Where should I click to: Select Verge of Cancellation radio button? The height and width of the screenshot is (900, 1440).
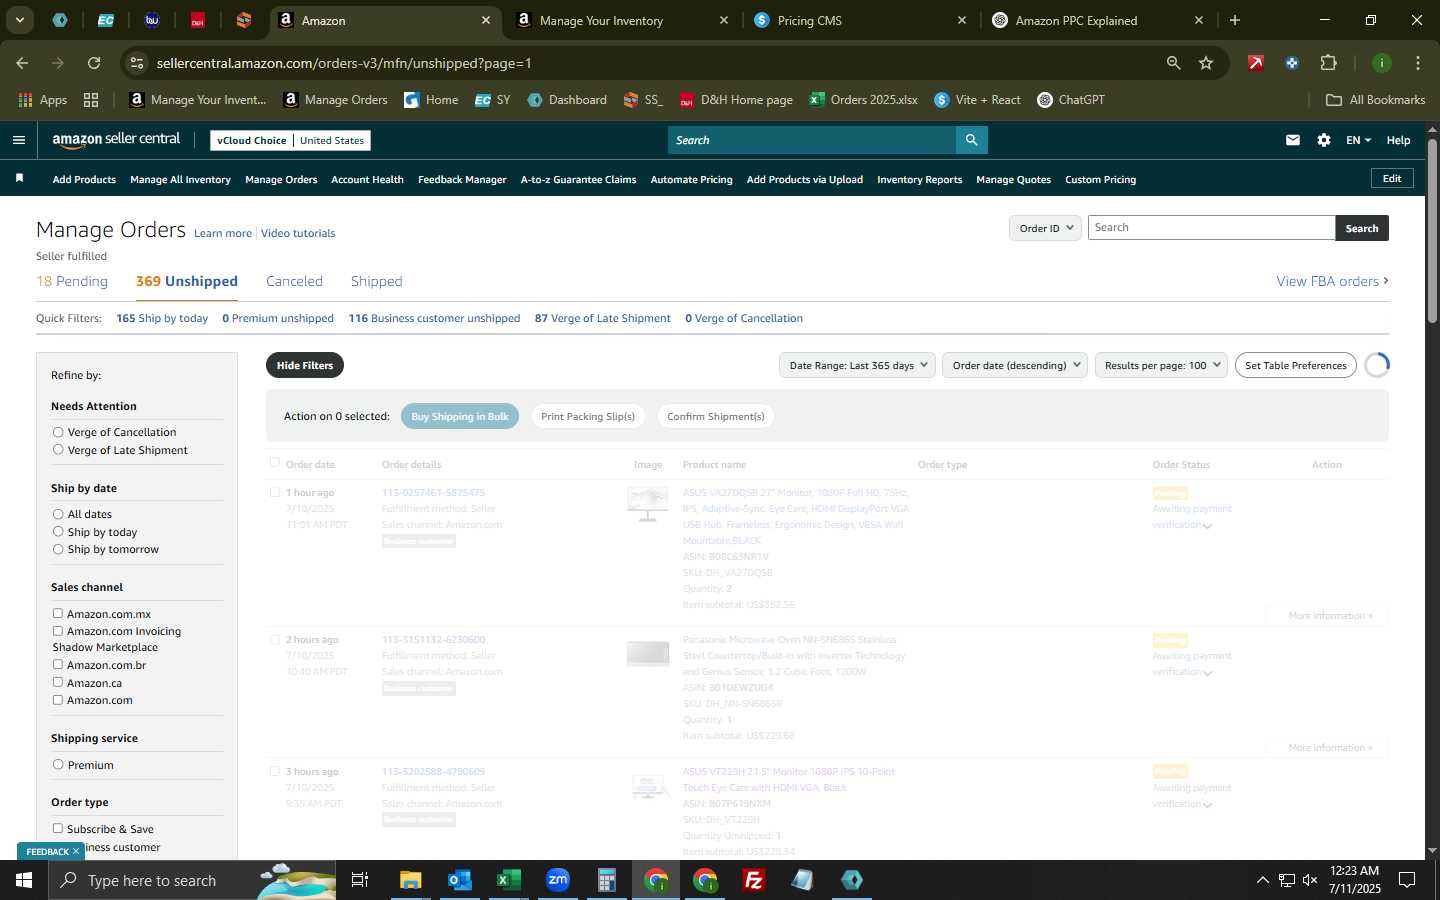[58, 432]
